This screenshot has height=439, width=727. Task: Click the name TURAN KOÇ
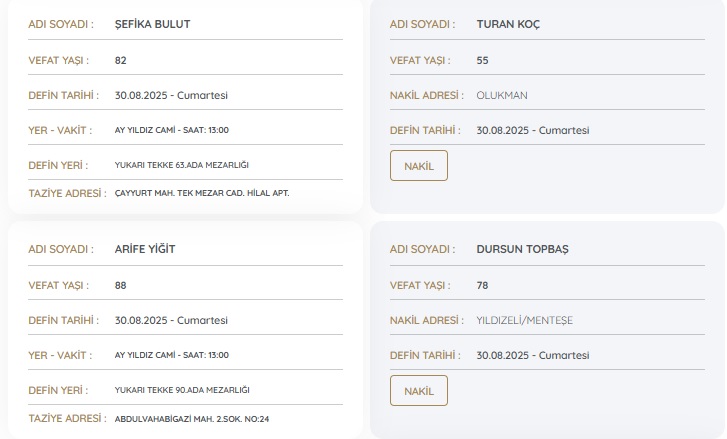508,24
